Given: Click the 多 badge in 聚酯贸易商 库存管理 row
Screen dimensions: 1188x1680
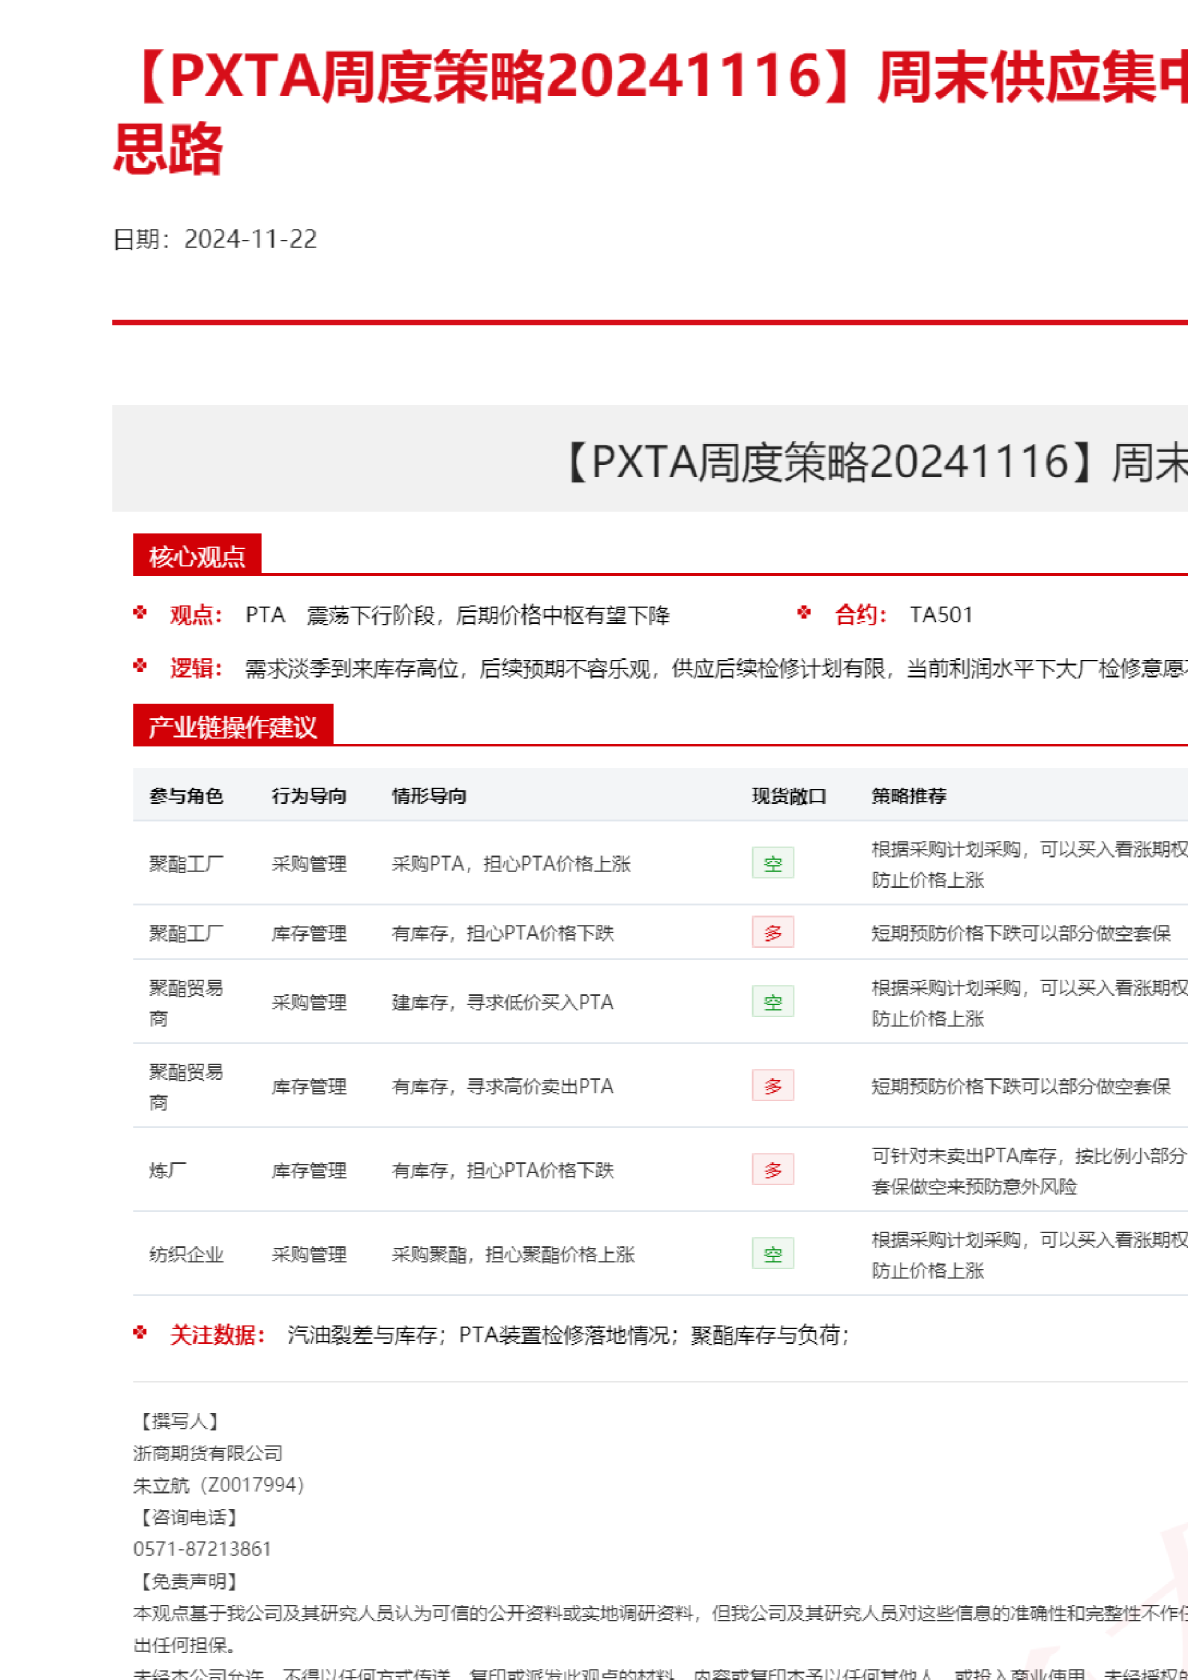Looking at the screenshot, I should 772,1085.
